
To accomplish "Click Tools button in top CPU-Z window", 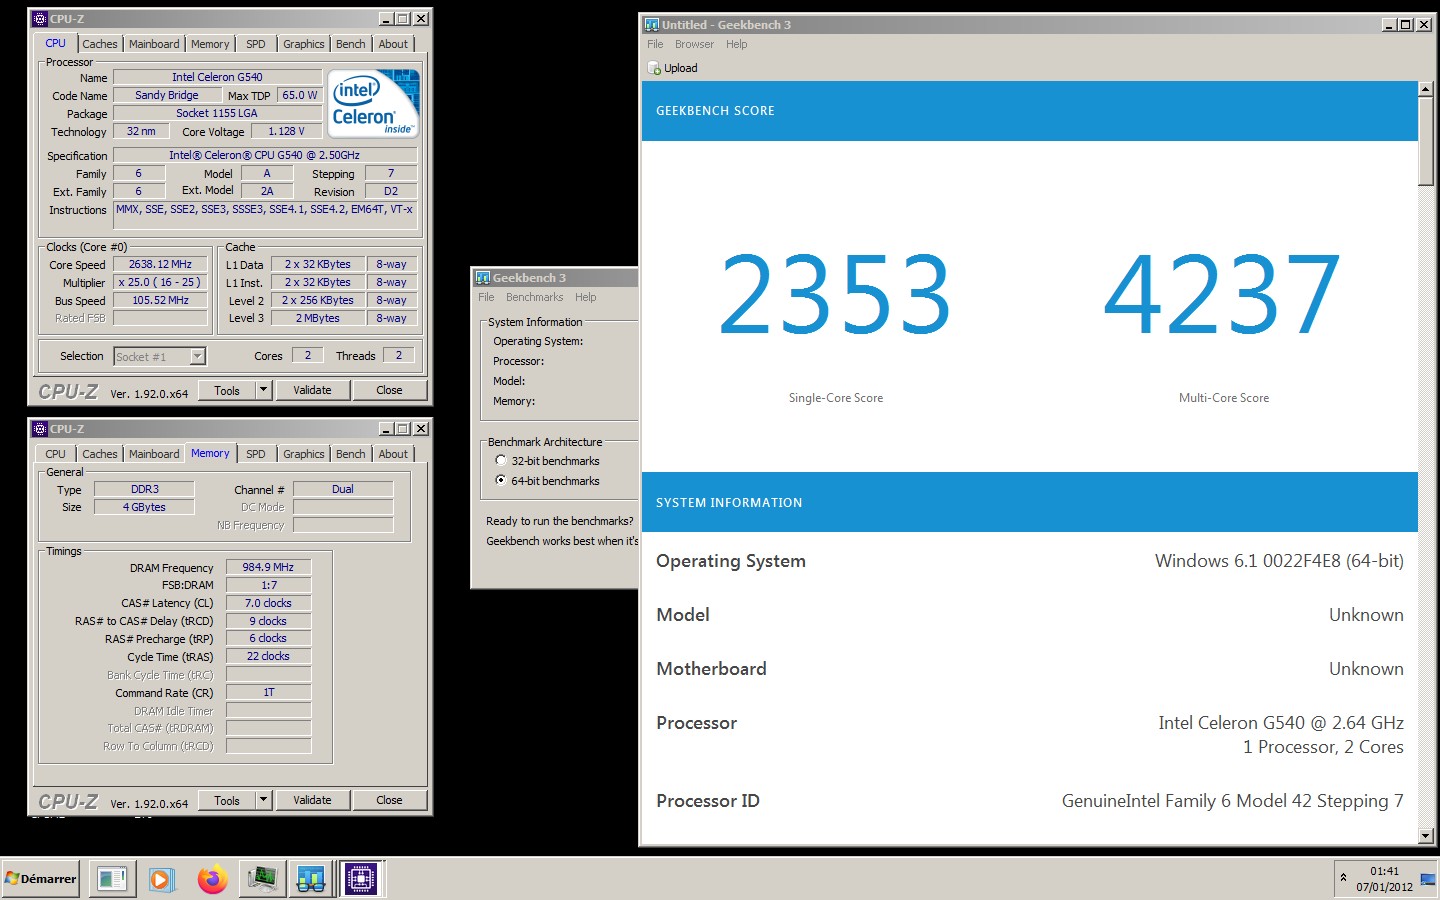I will (227, 390).
